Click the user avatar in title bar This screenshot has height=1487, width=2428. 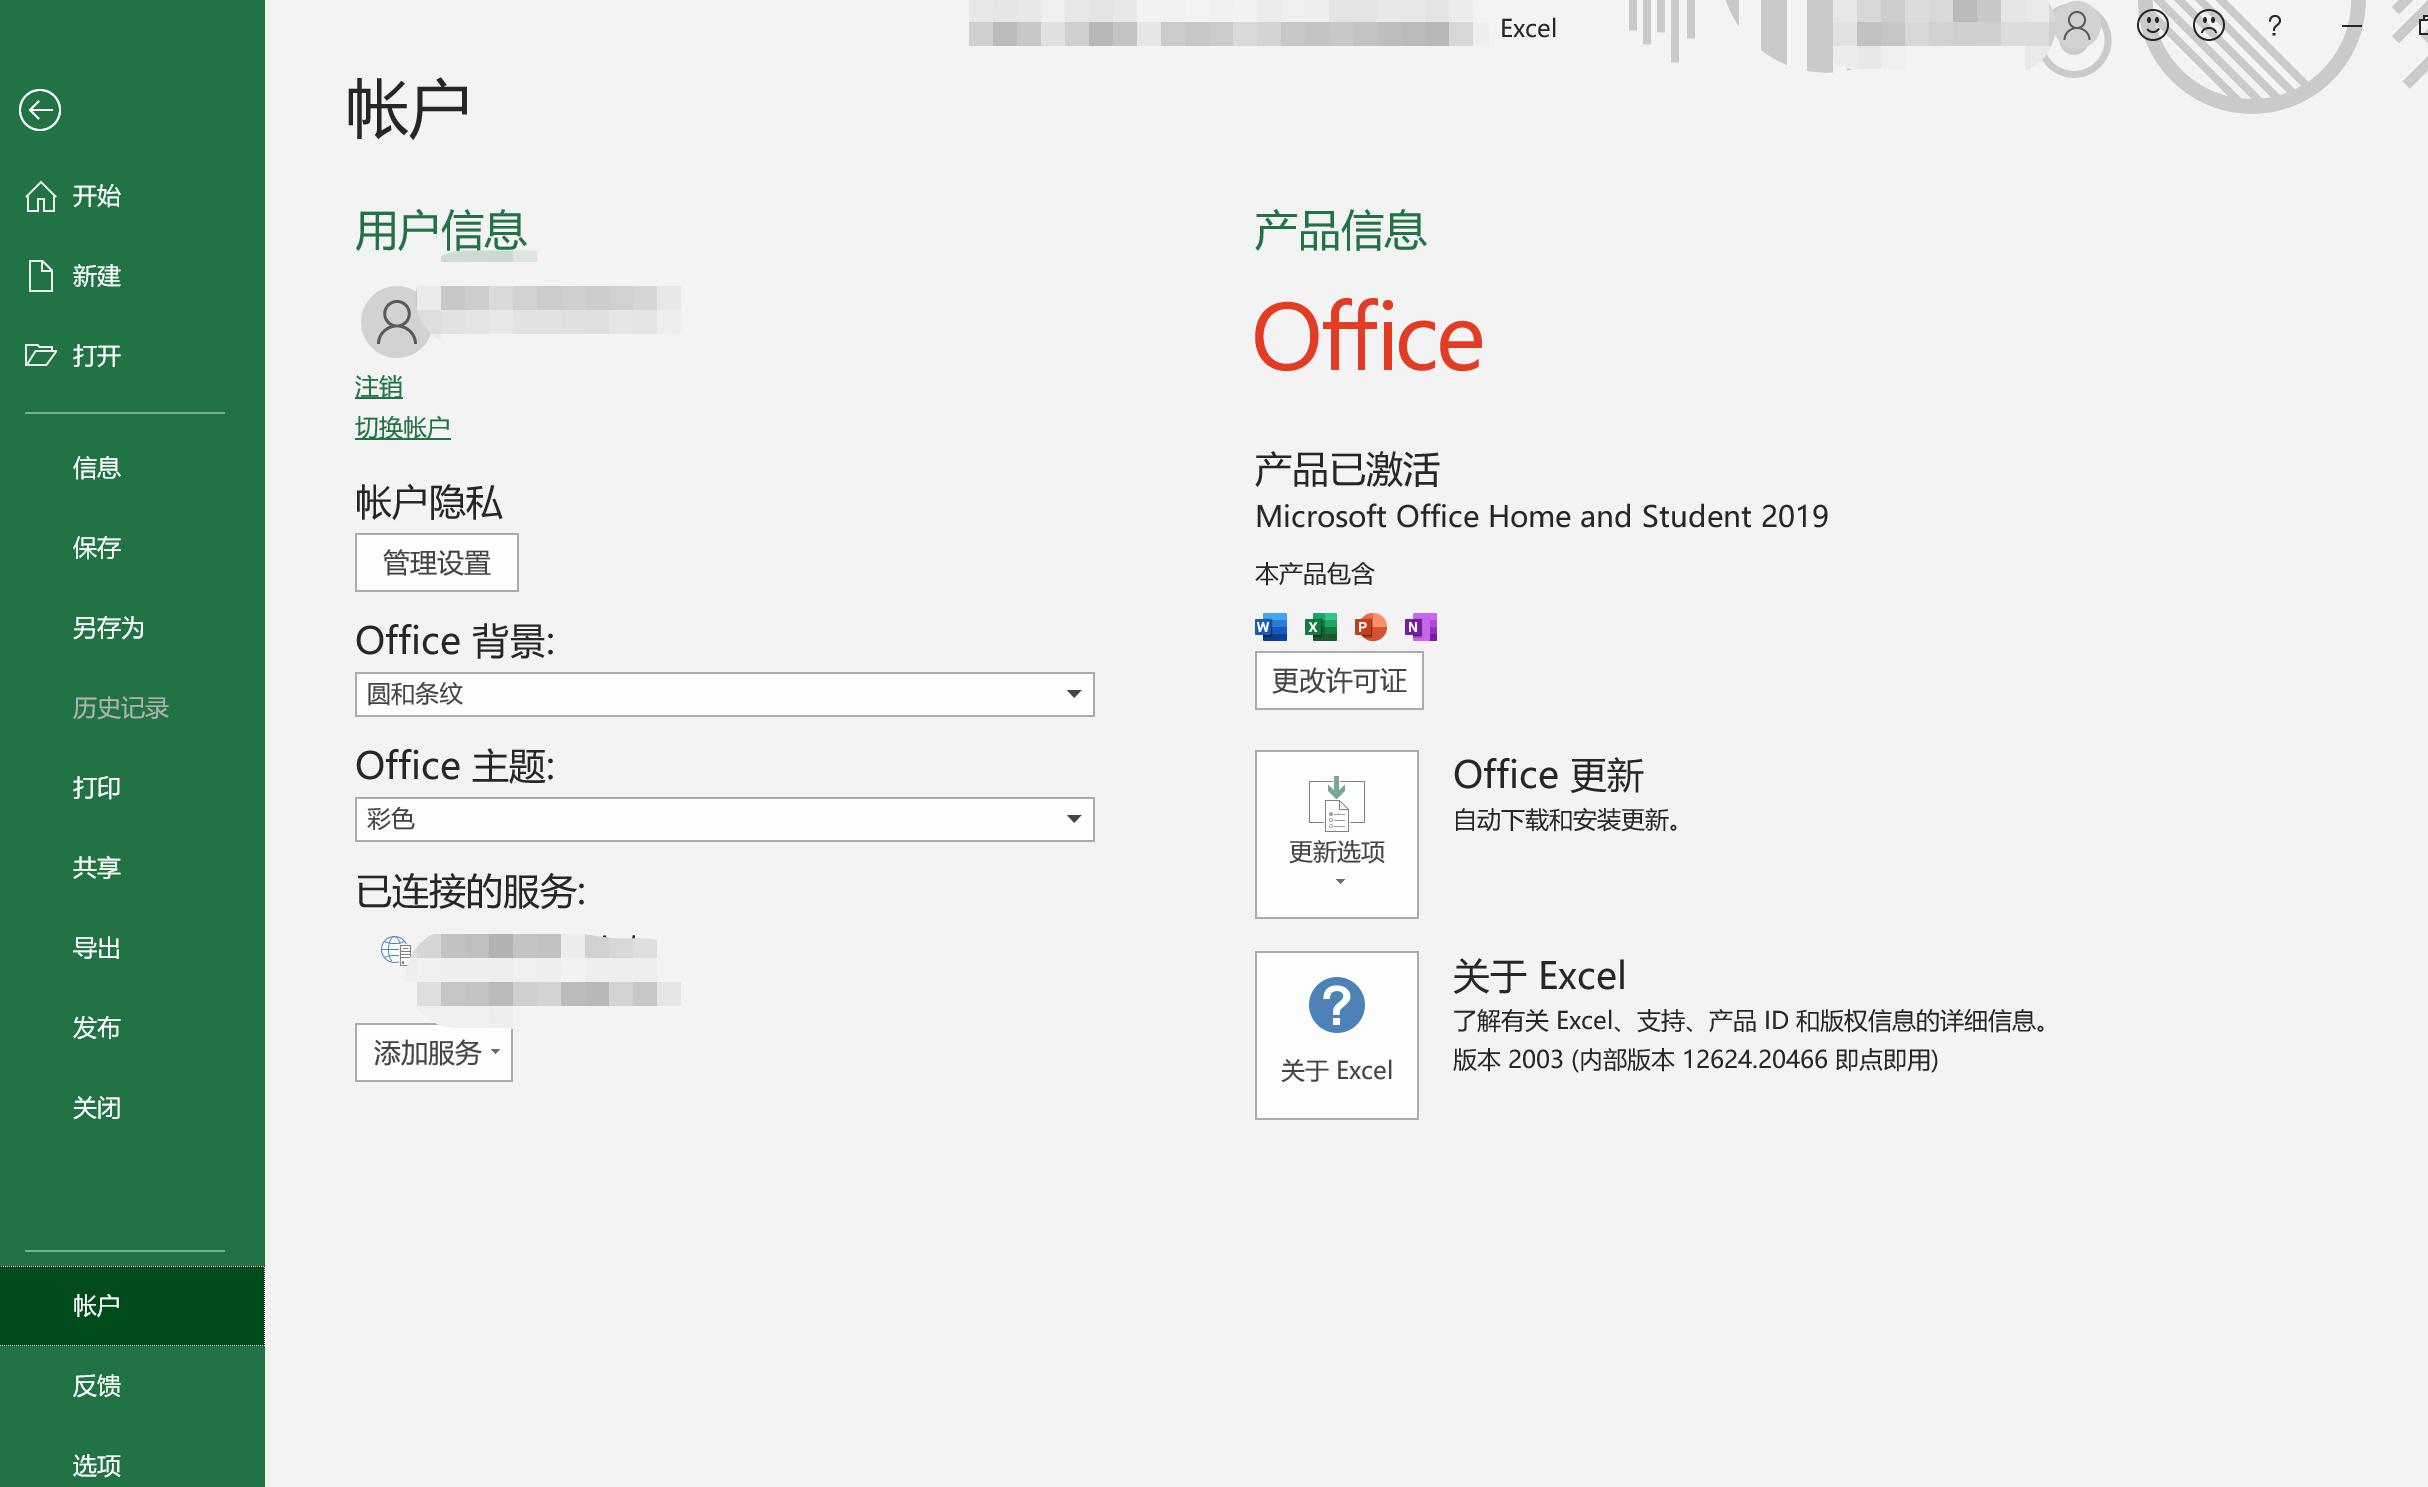tap(2077, 27)
